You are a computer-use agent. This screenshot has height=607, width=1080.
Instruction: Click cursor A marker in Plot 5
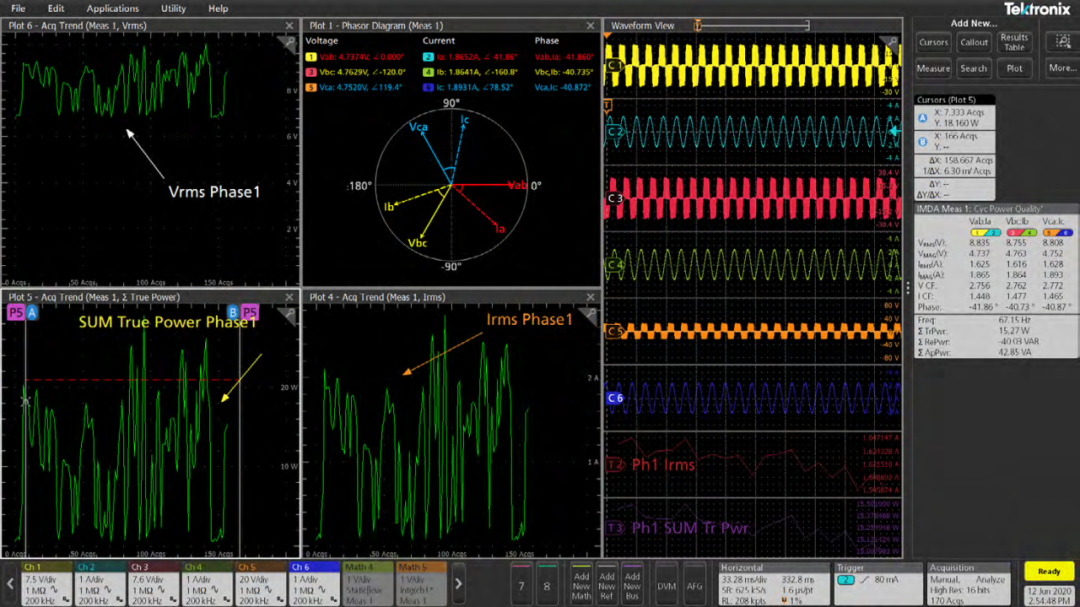(x=32, y=313)
